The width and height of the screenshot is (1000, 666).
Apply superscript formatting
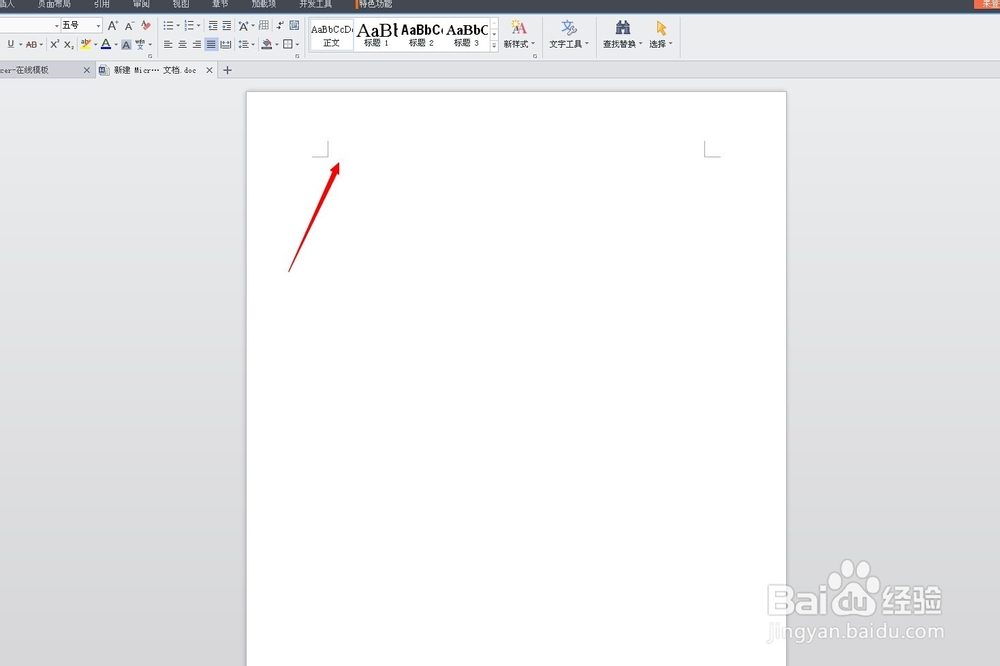click(x=54, y=44)
